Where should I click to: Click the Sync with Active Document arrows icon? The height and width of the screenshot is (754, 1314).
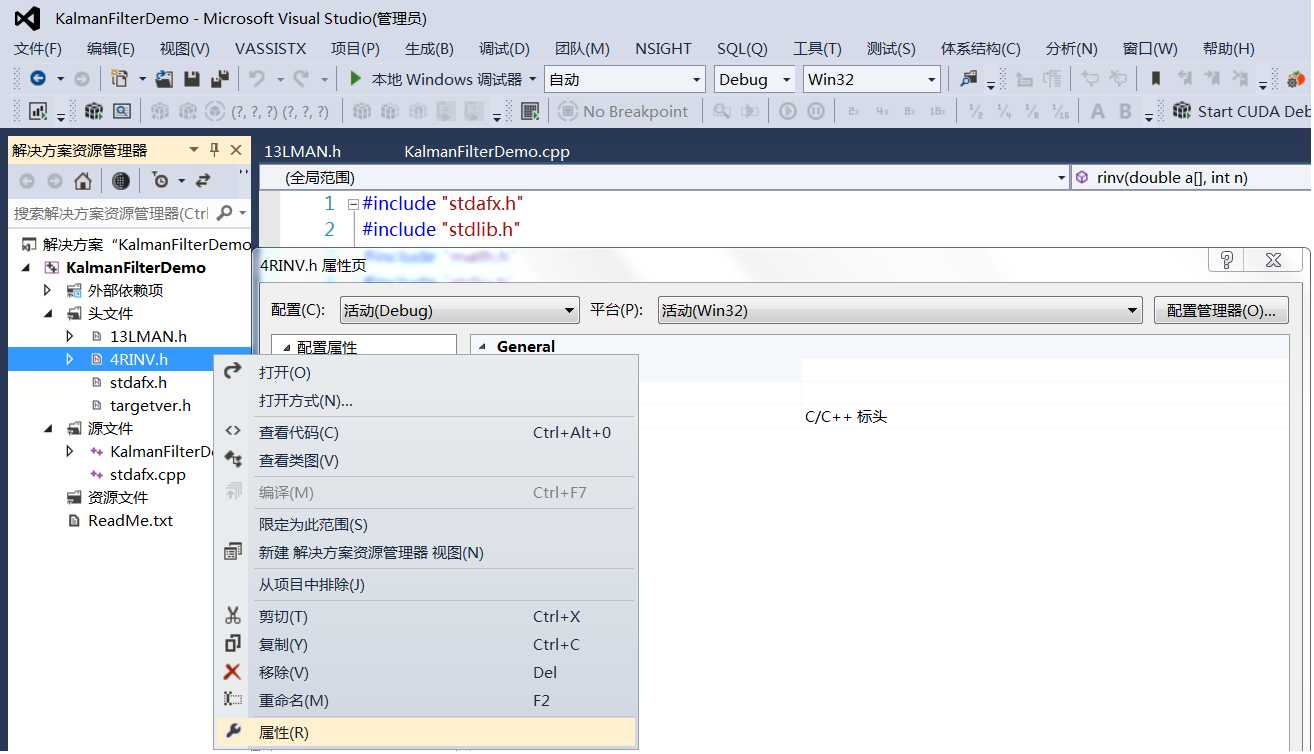point(203,181)
